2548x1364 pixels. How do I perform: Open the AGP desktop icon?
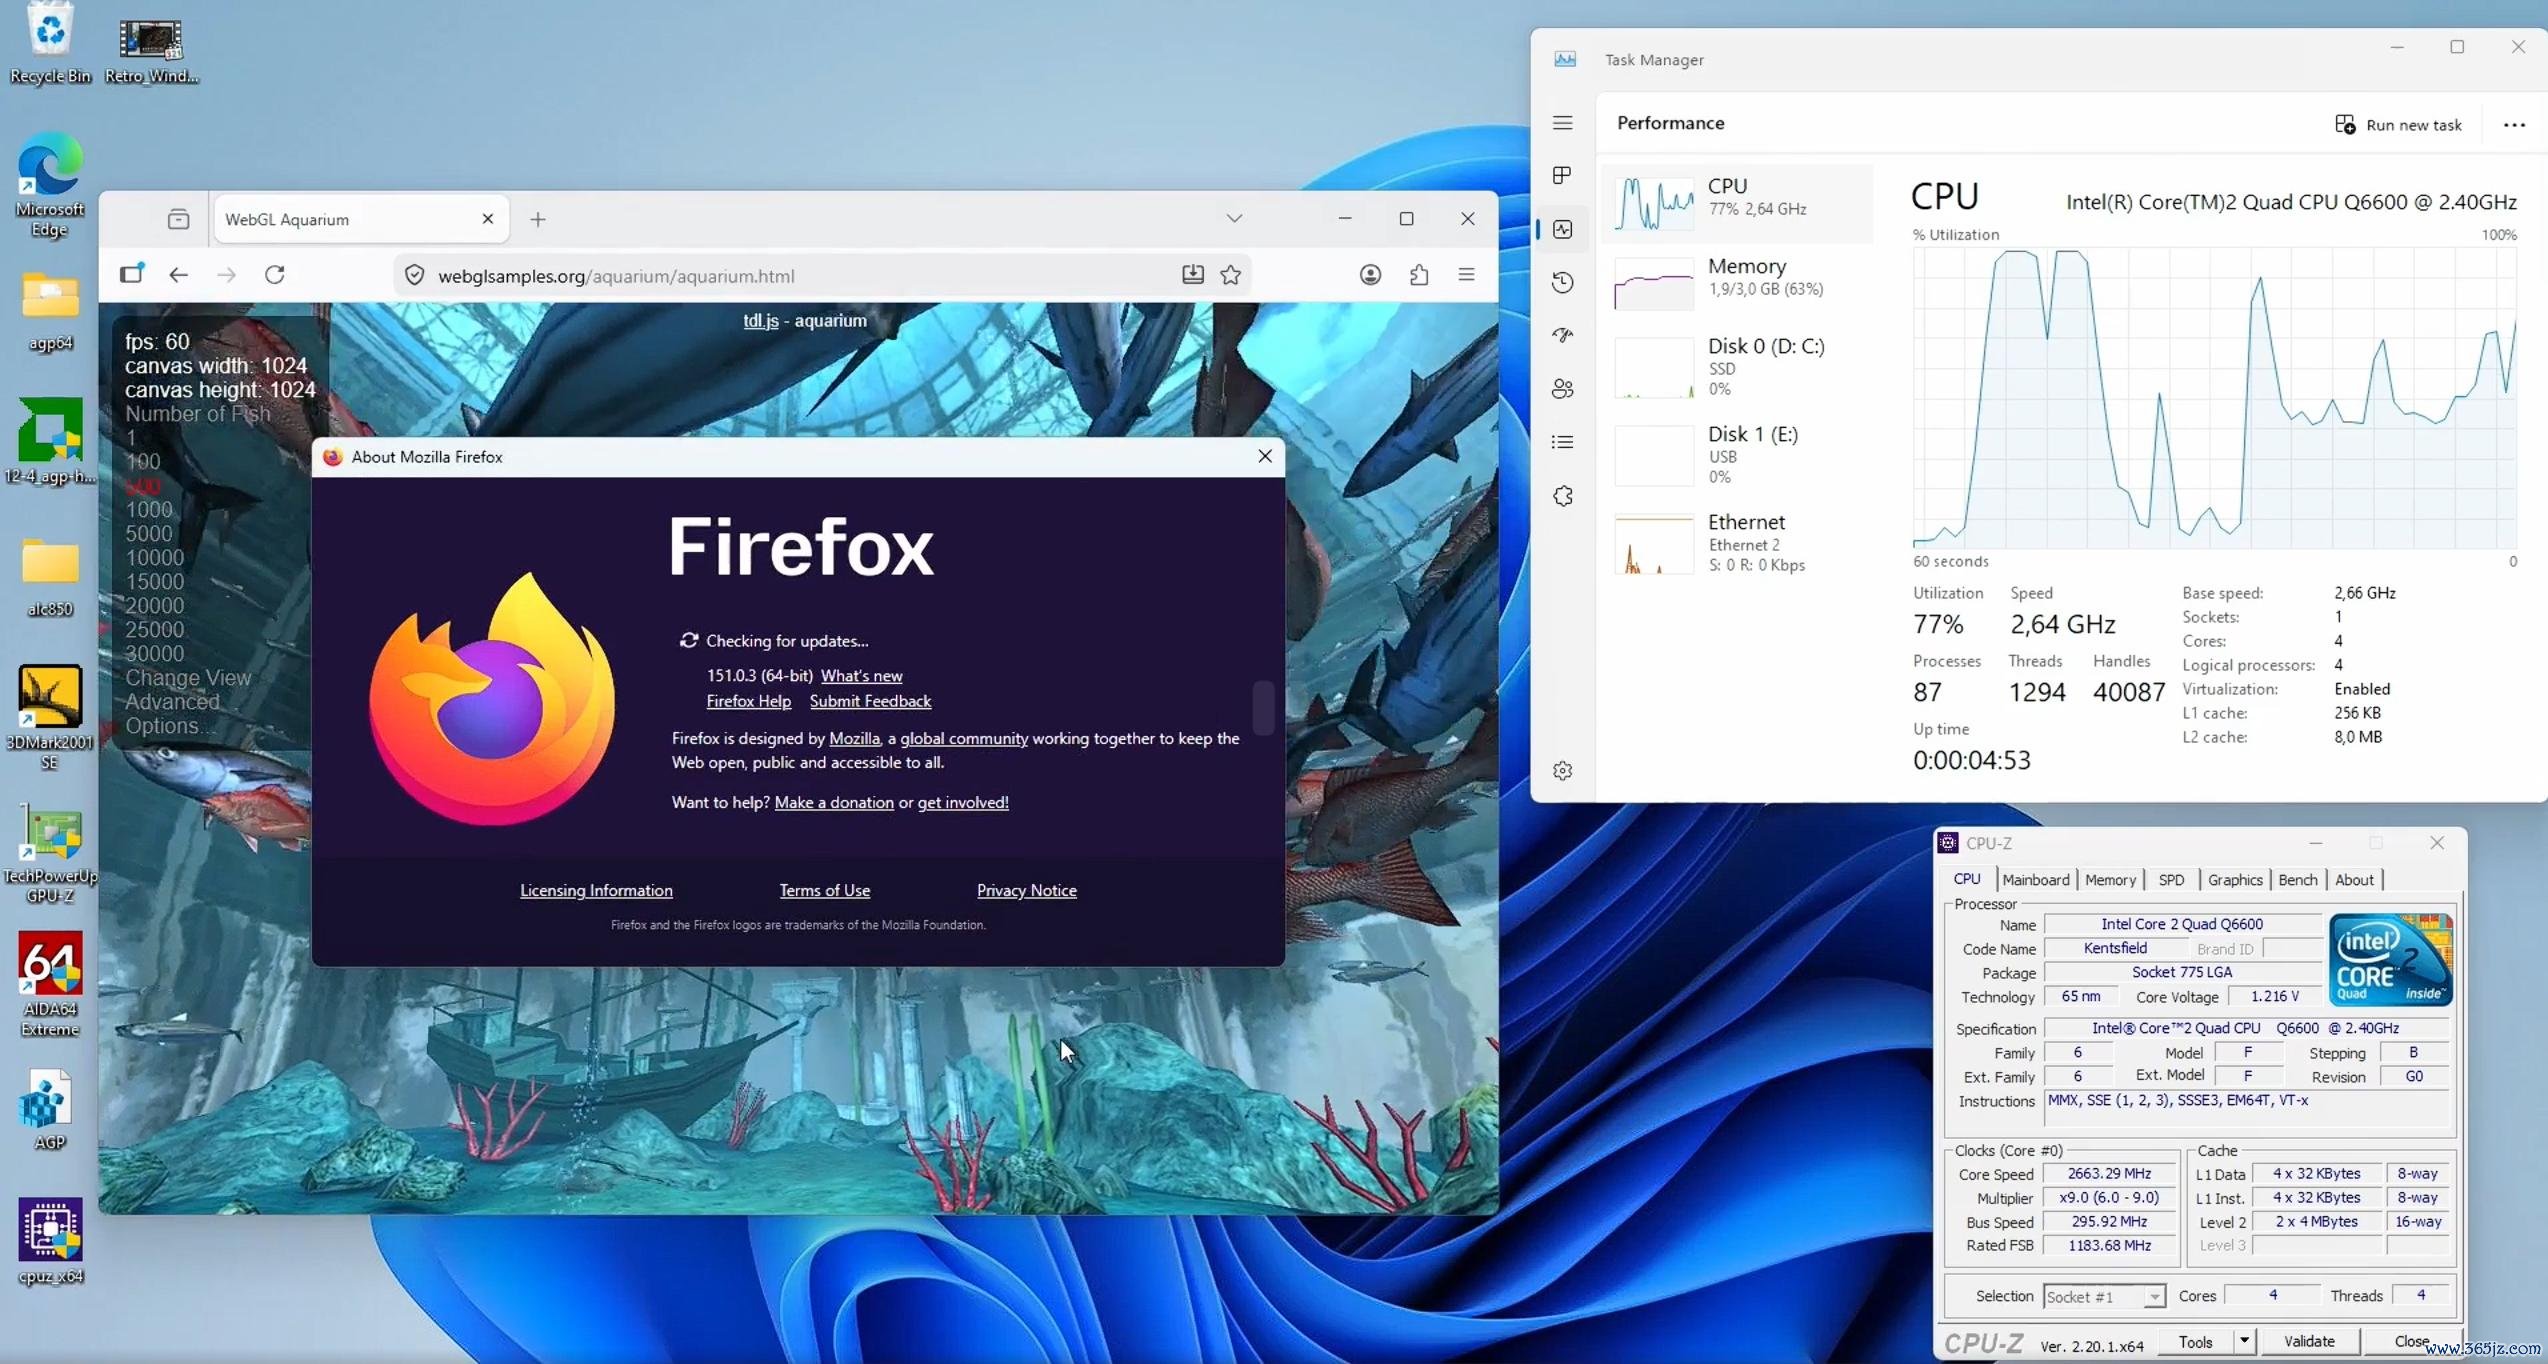50,1110
